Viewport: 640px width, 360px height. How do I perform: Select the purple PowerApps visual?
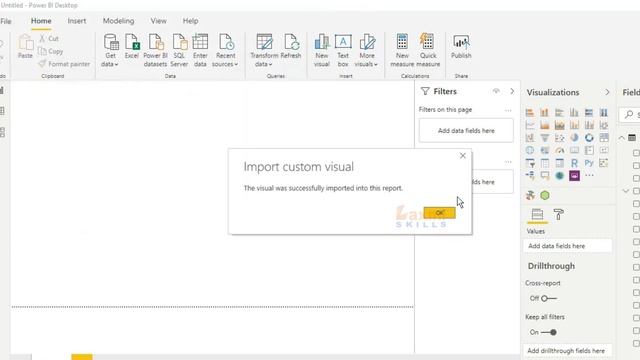coord(574,176)
